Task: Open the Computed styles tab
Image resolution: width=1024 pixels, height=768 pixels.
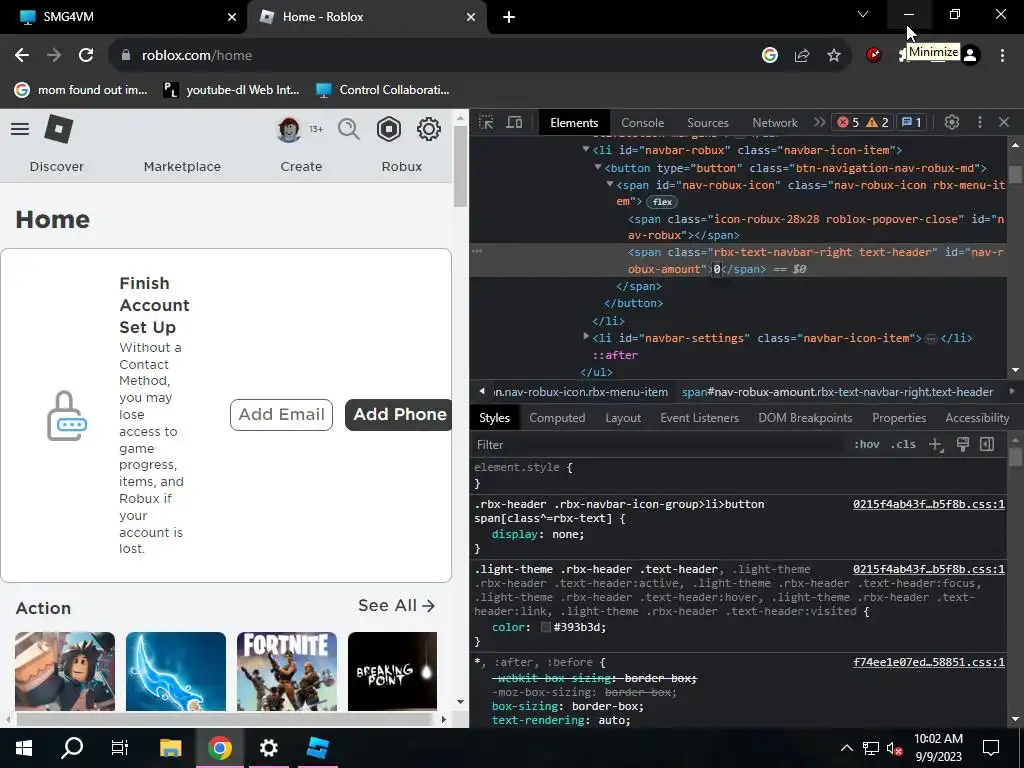Action: pyautogui.click(x=557, y=418)
